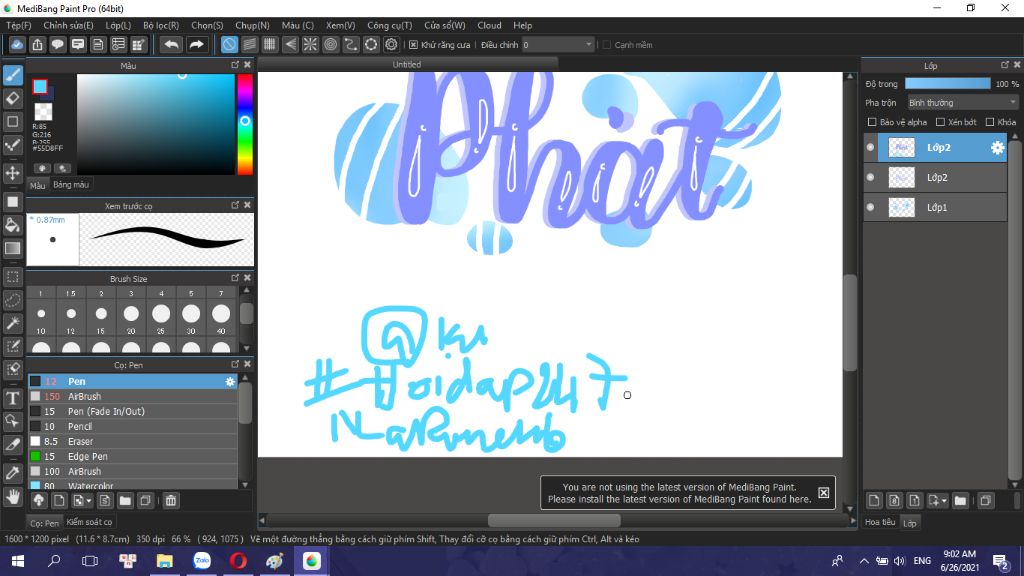1024x576 pixels.
Task: Undock the Cọ: Pen panel
Action: pyautogui.click(x=235, y=364)
